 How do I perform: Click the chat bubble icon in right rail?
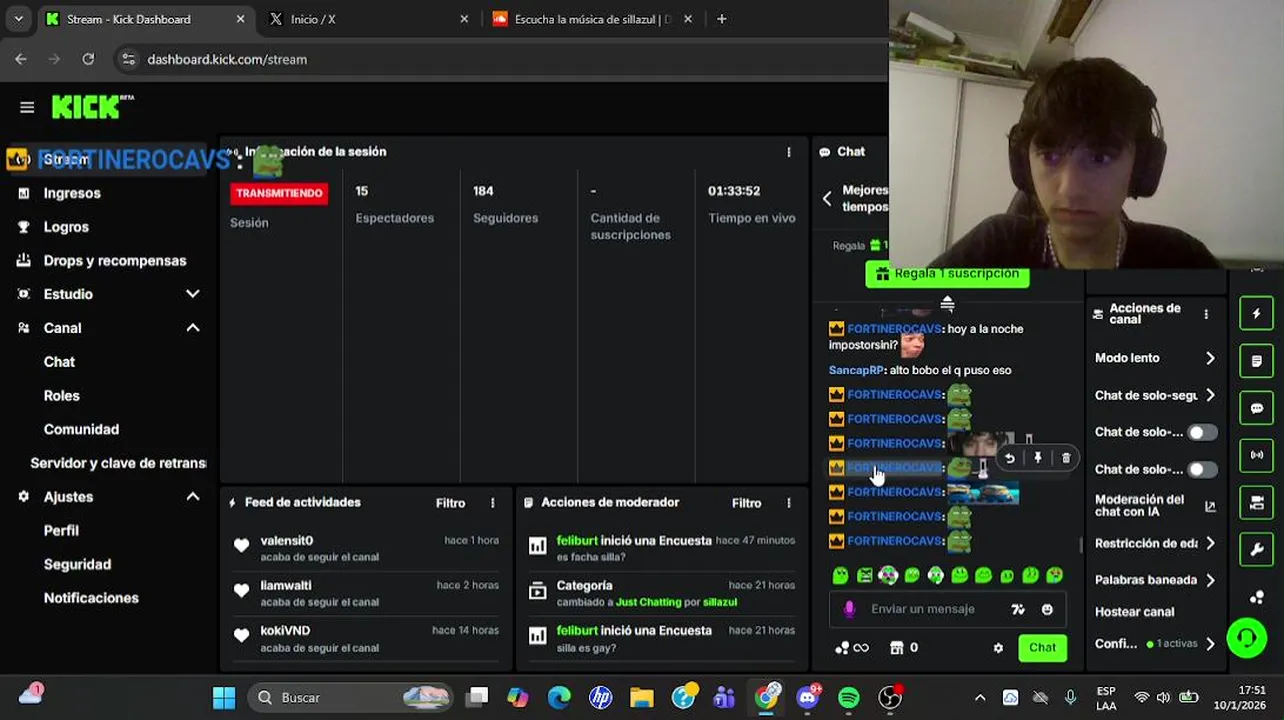click(x=1257, y=408)
